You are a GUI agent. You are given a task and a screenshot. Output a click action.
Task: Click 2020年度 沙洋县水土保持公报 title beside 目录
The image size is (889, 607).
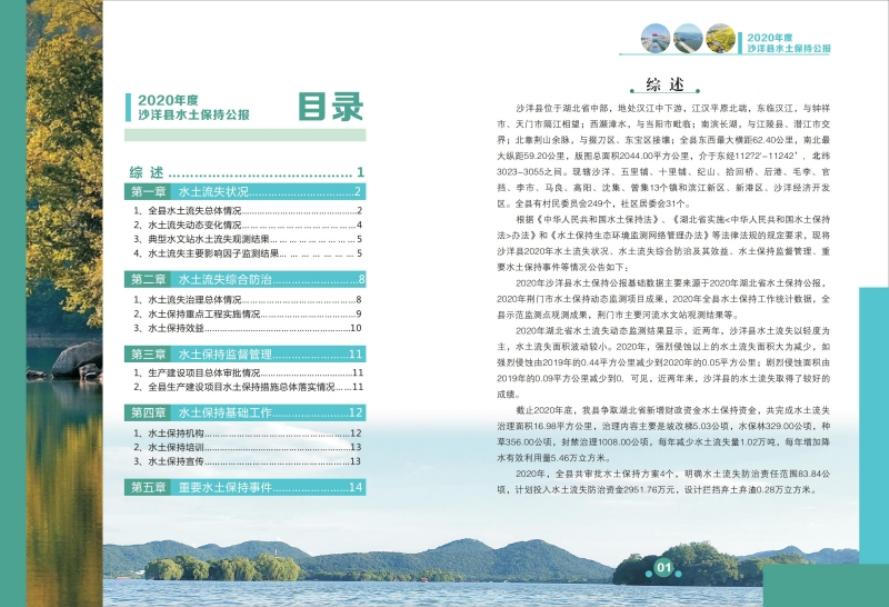point(193,108)
